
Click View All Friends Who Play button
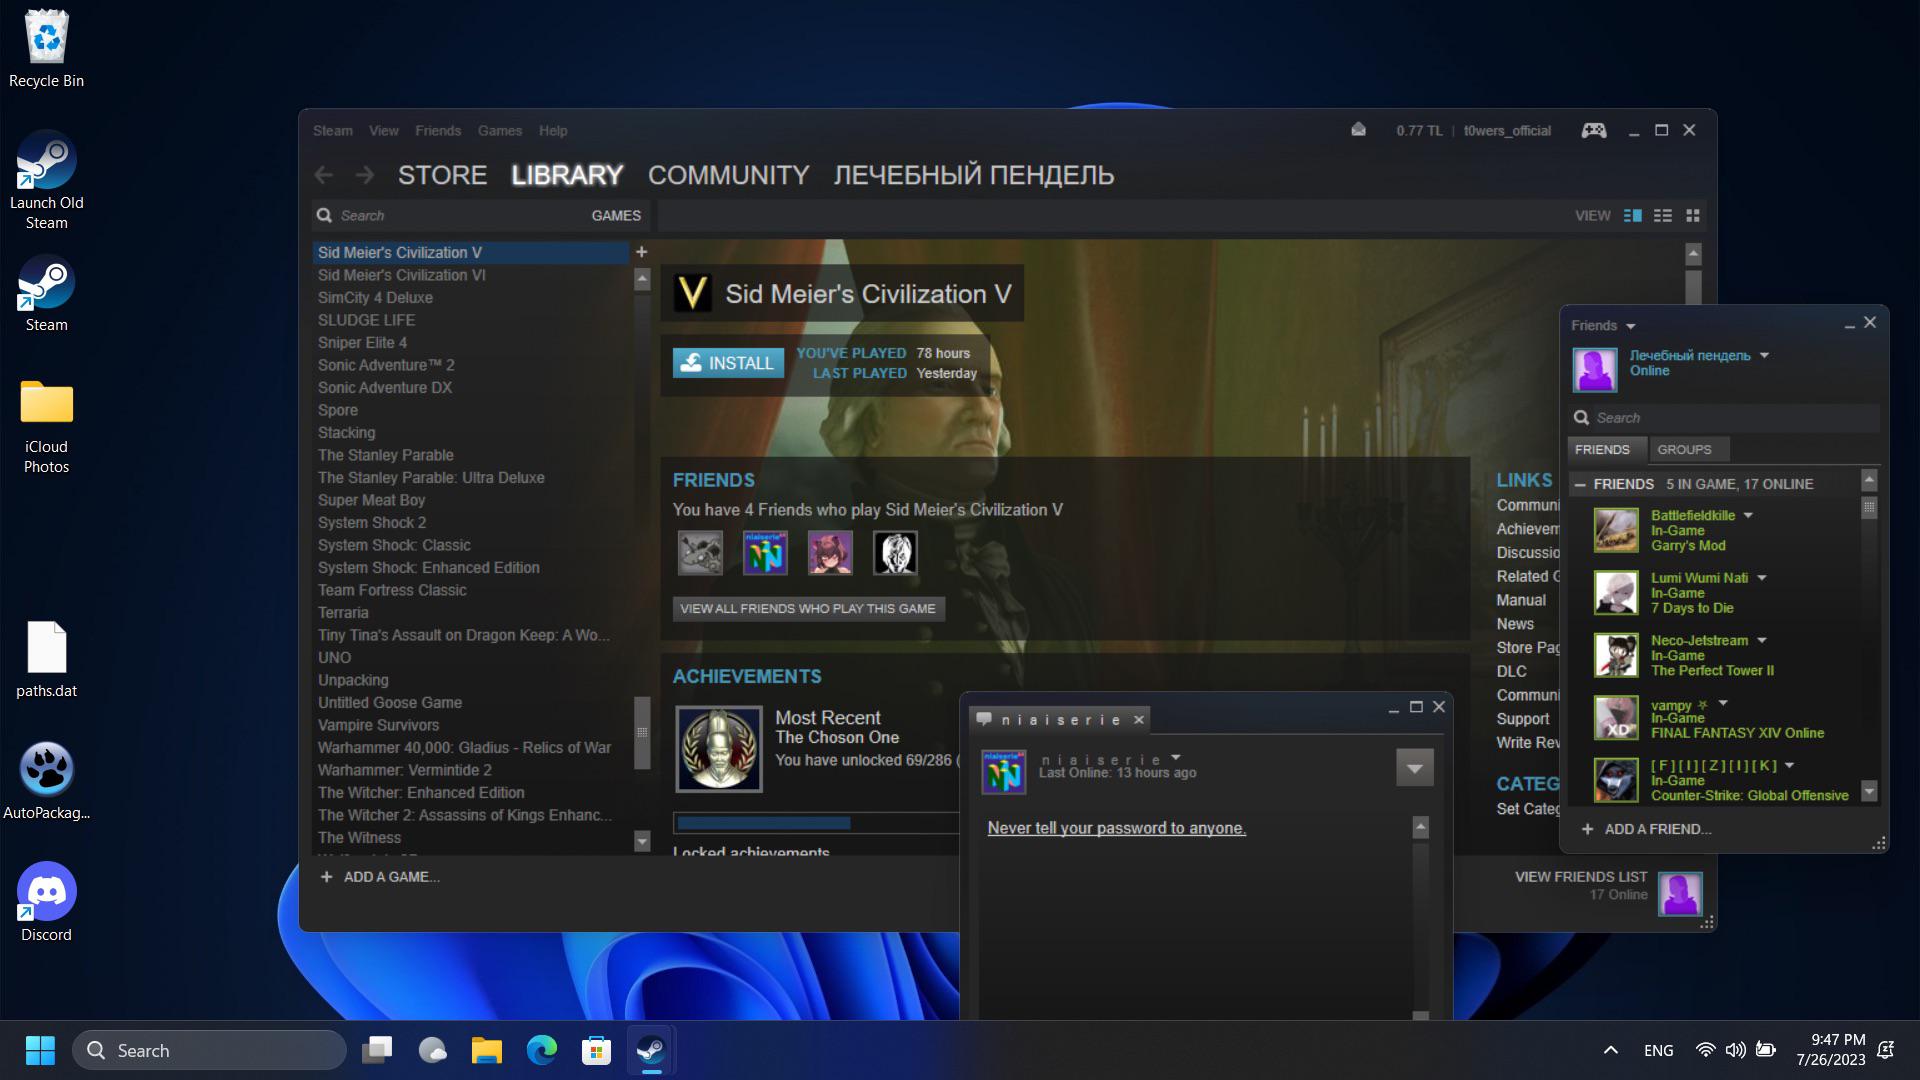tap(808, 609)
